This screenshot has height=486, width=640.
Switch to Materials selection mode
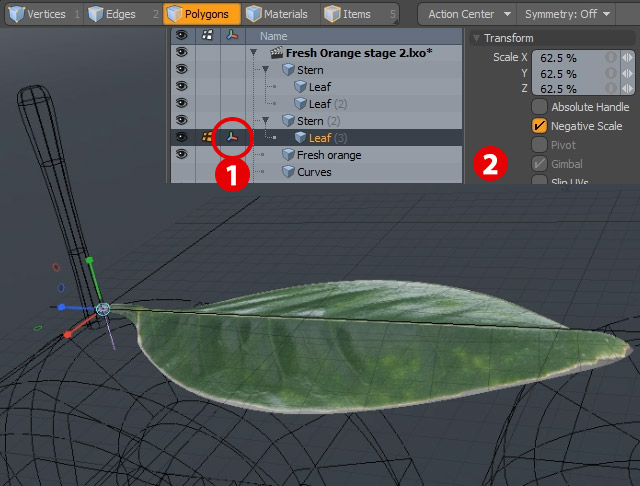[281, 14]
